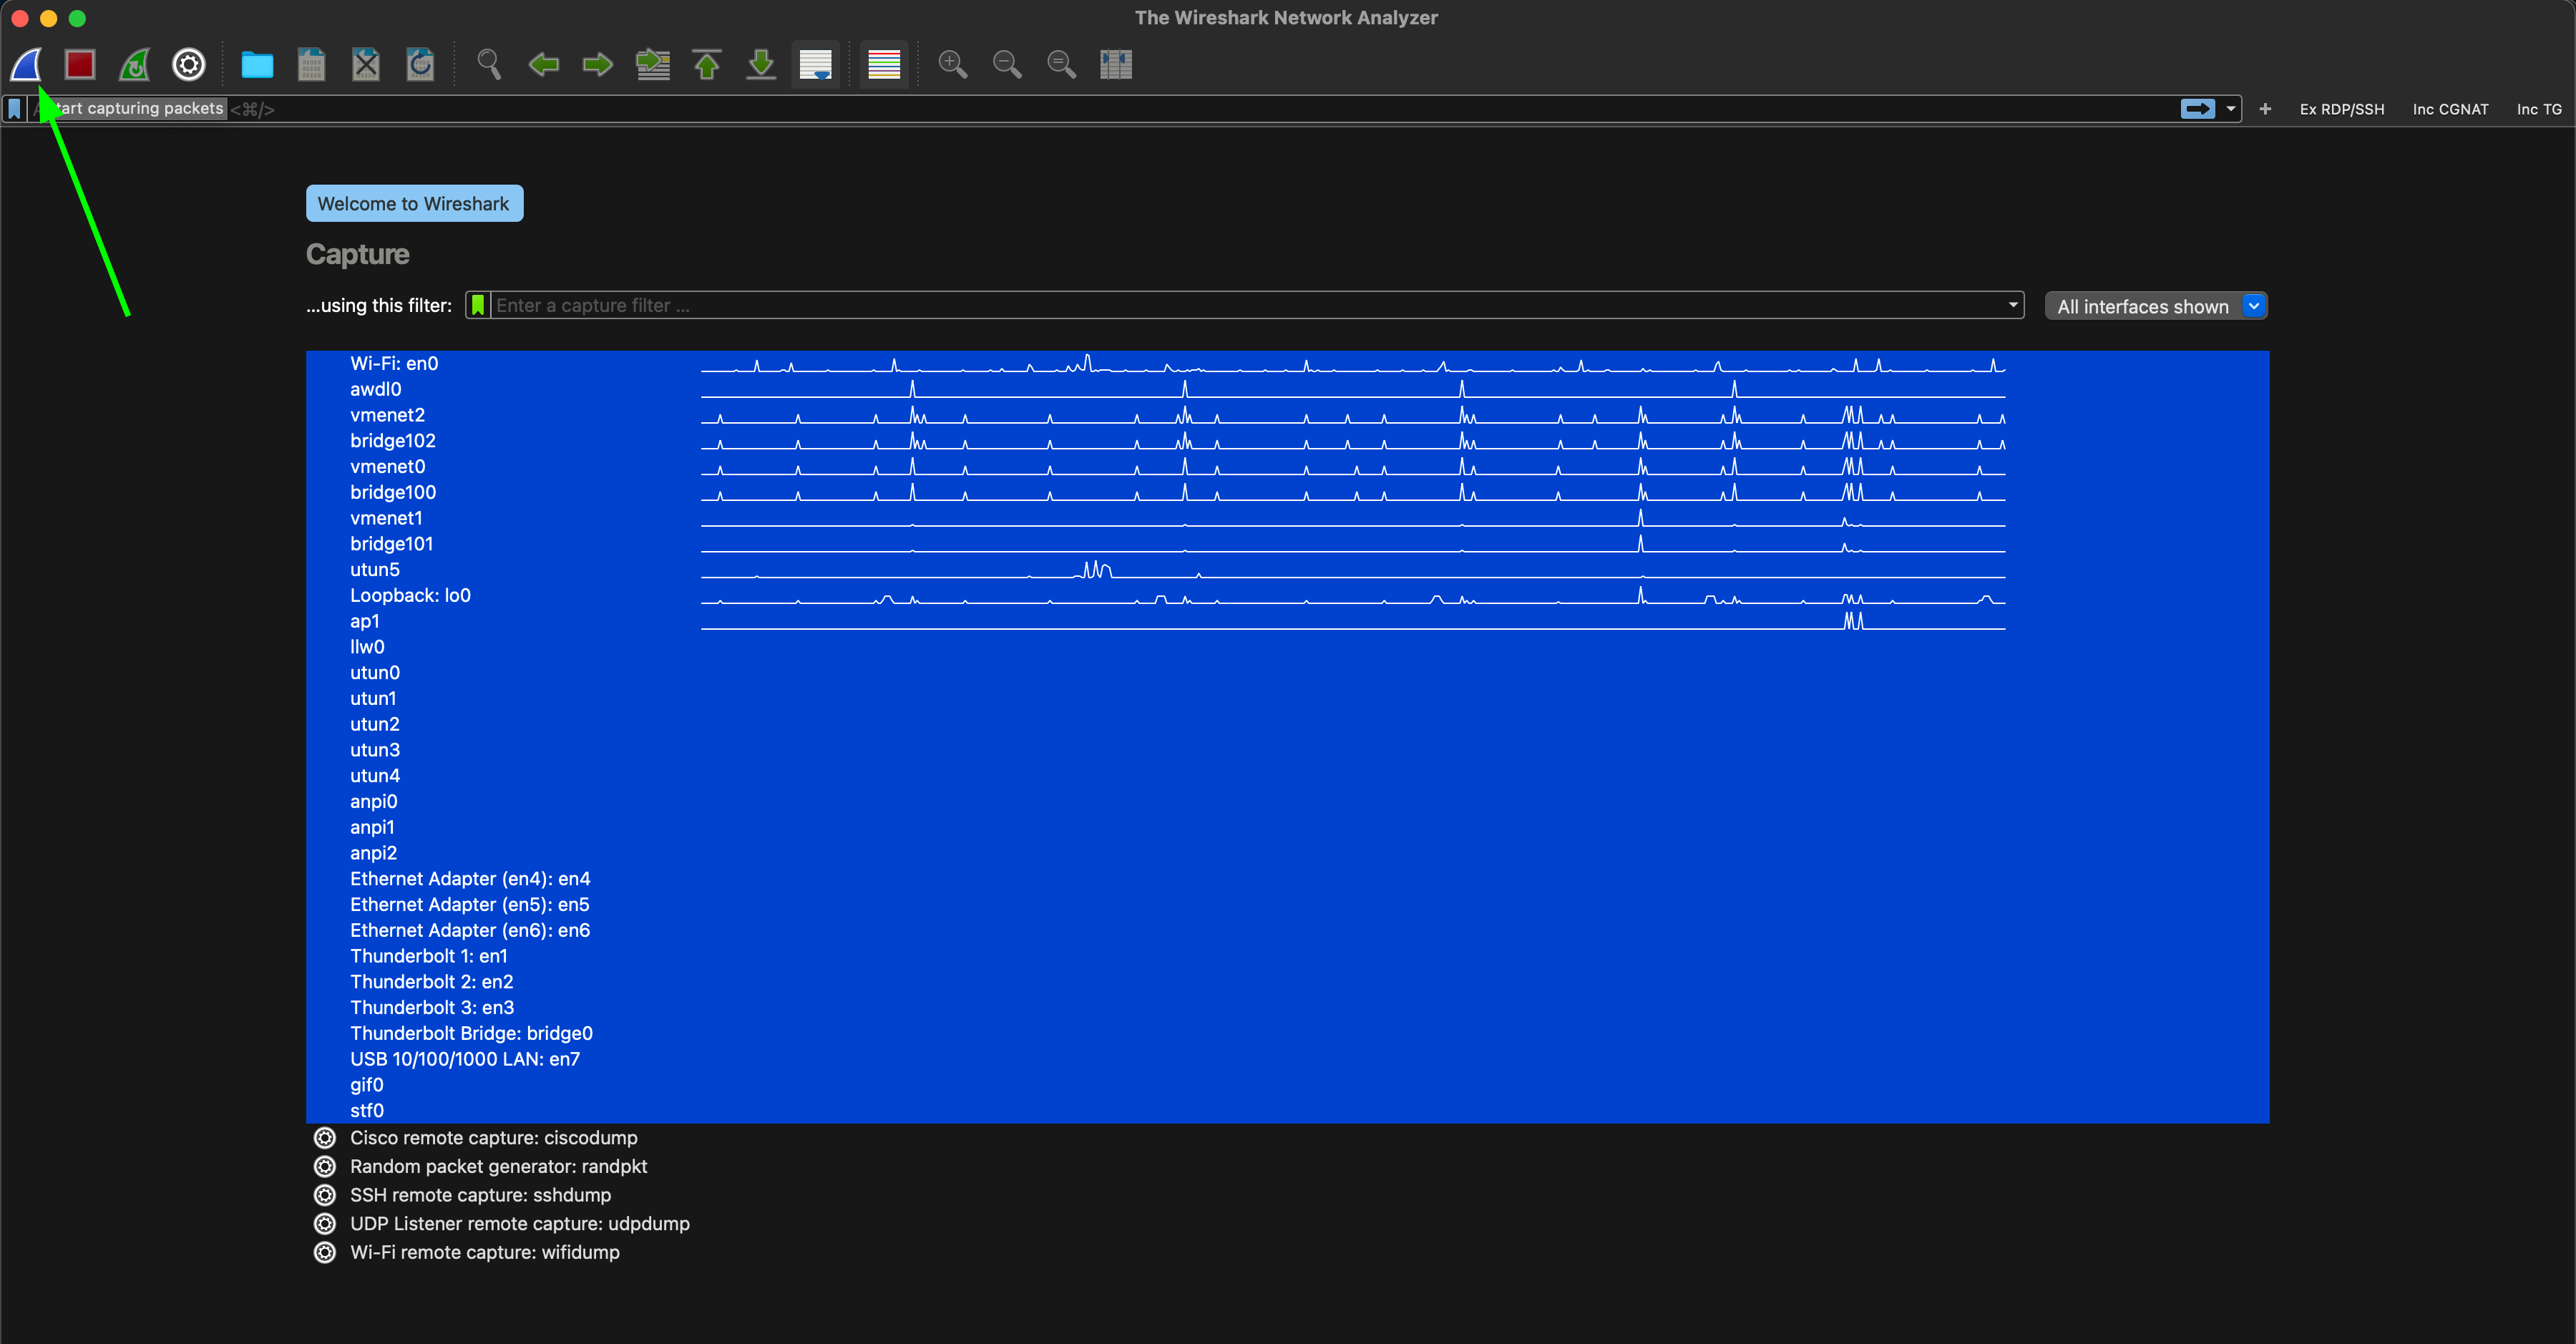Select the gif0 interface row
Viewport: 2576px width, 1344px height.
[1287, 1085]
